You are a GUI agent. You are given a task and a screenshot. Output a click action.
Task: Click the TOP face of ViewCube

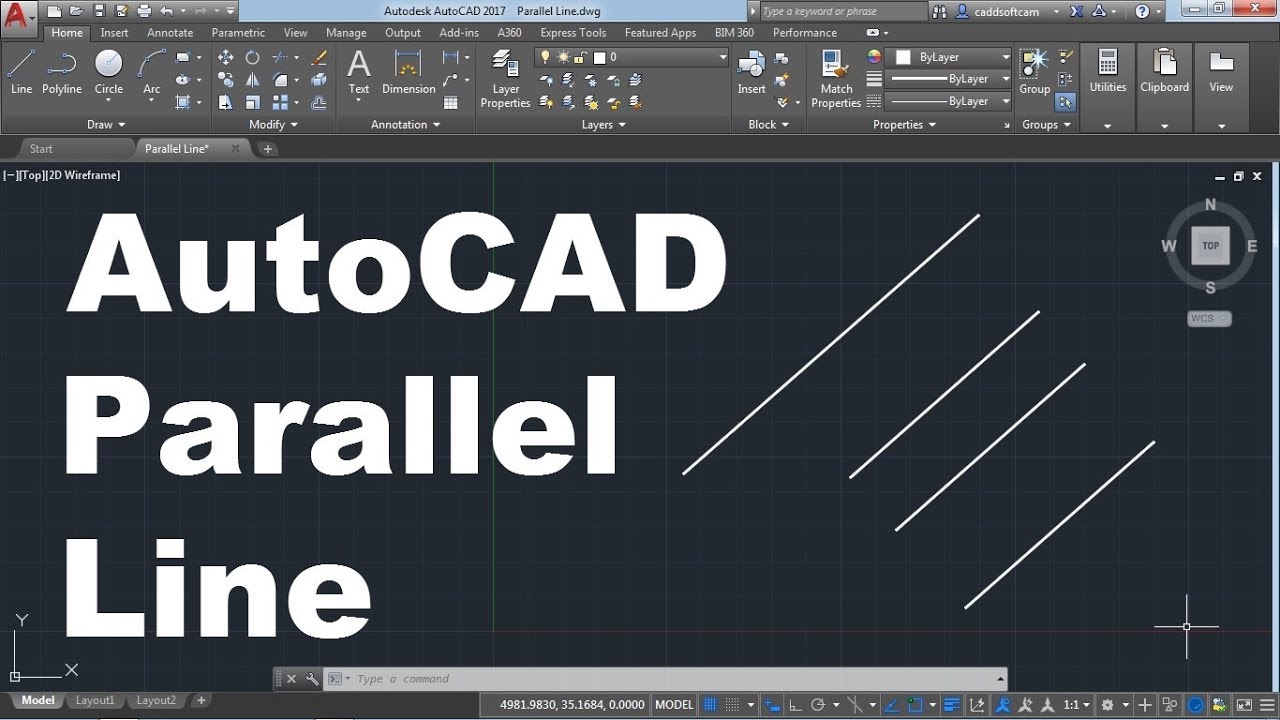pyautogui.click(x=1210, y=246)
